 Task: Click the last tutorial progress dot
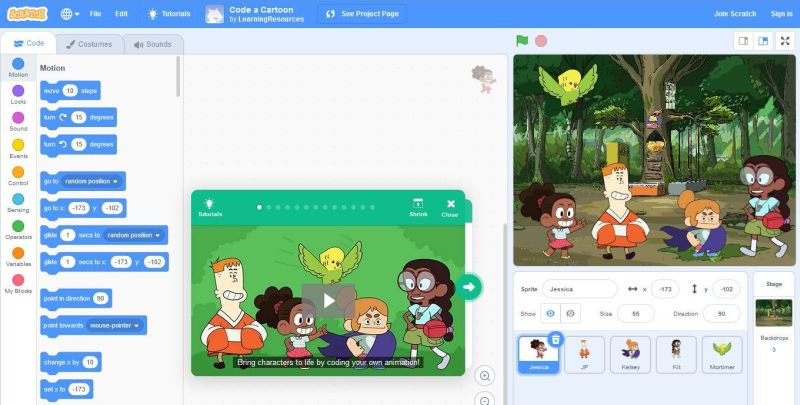coord(372,208)
